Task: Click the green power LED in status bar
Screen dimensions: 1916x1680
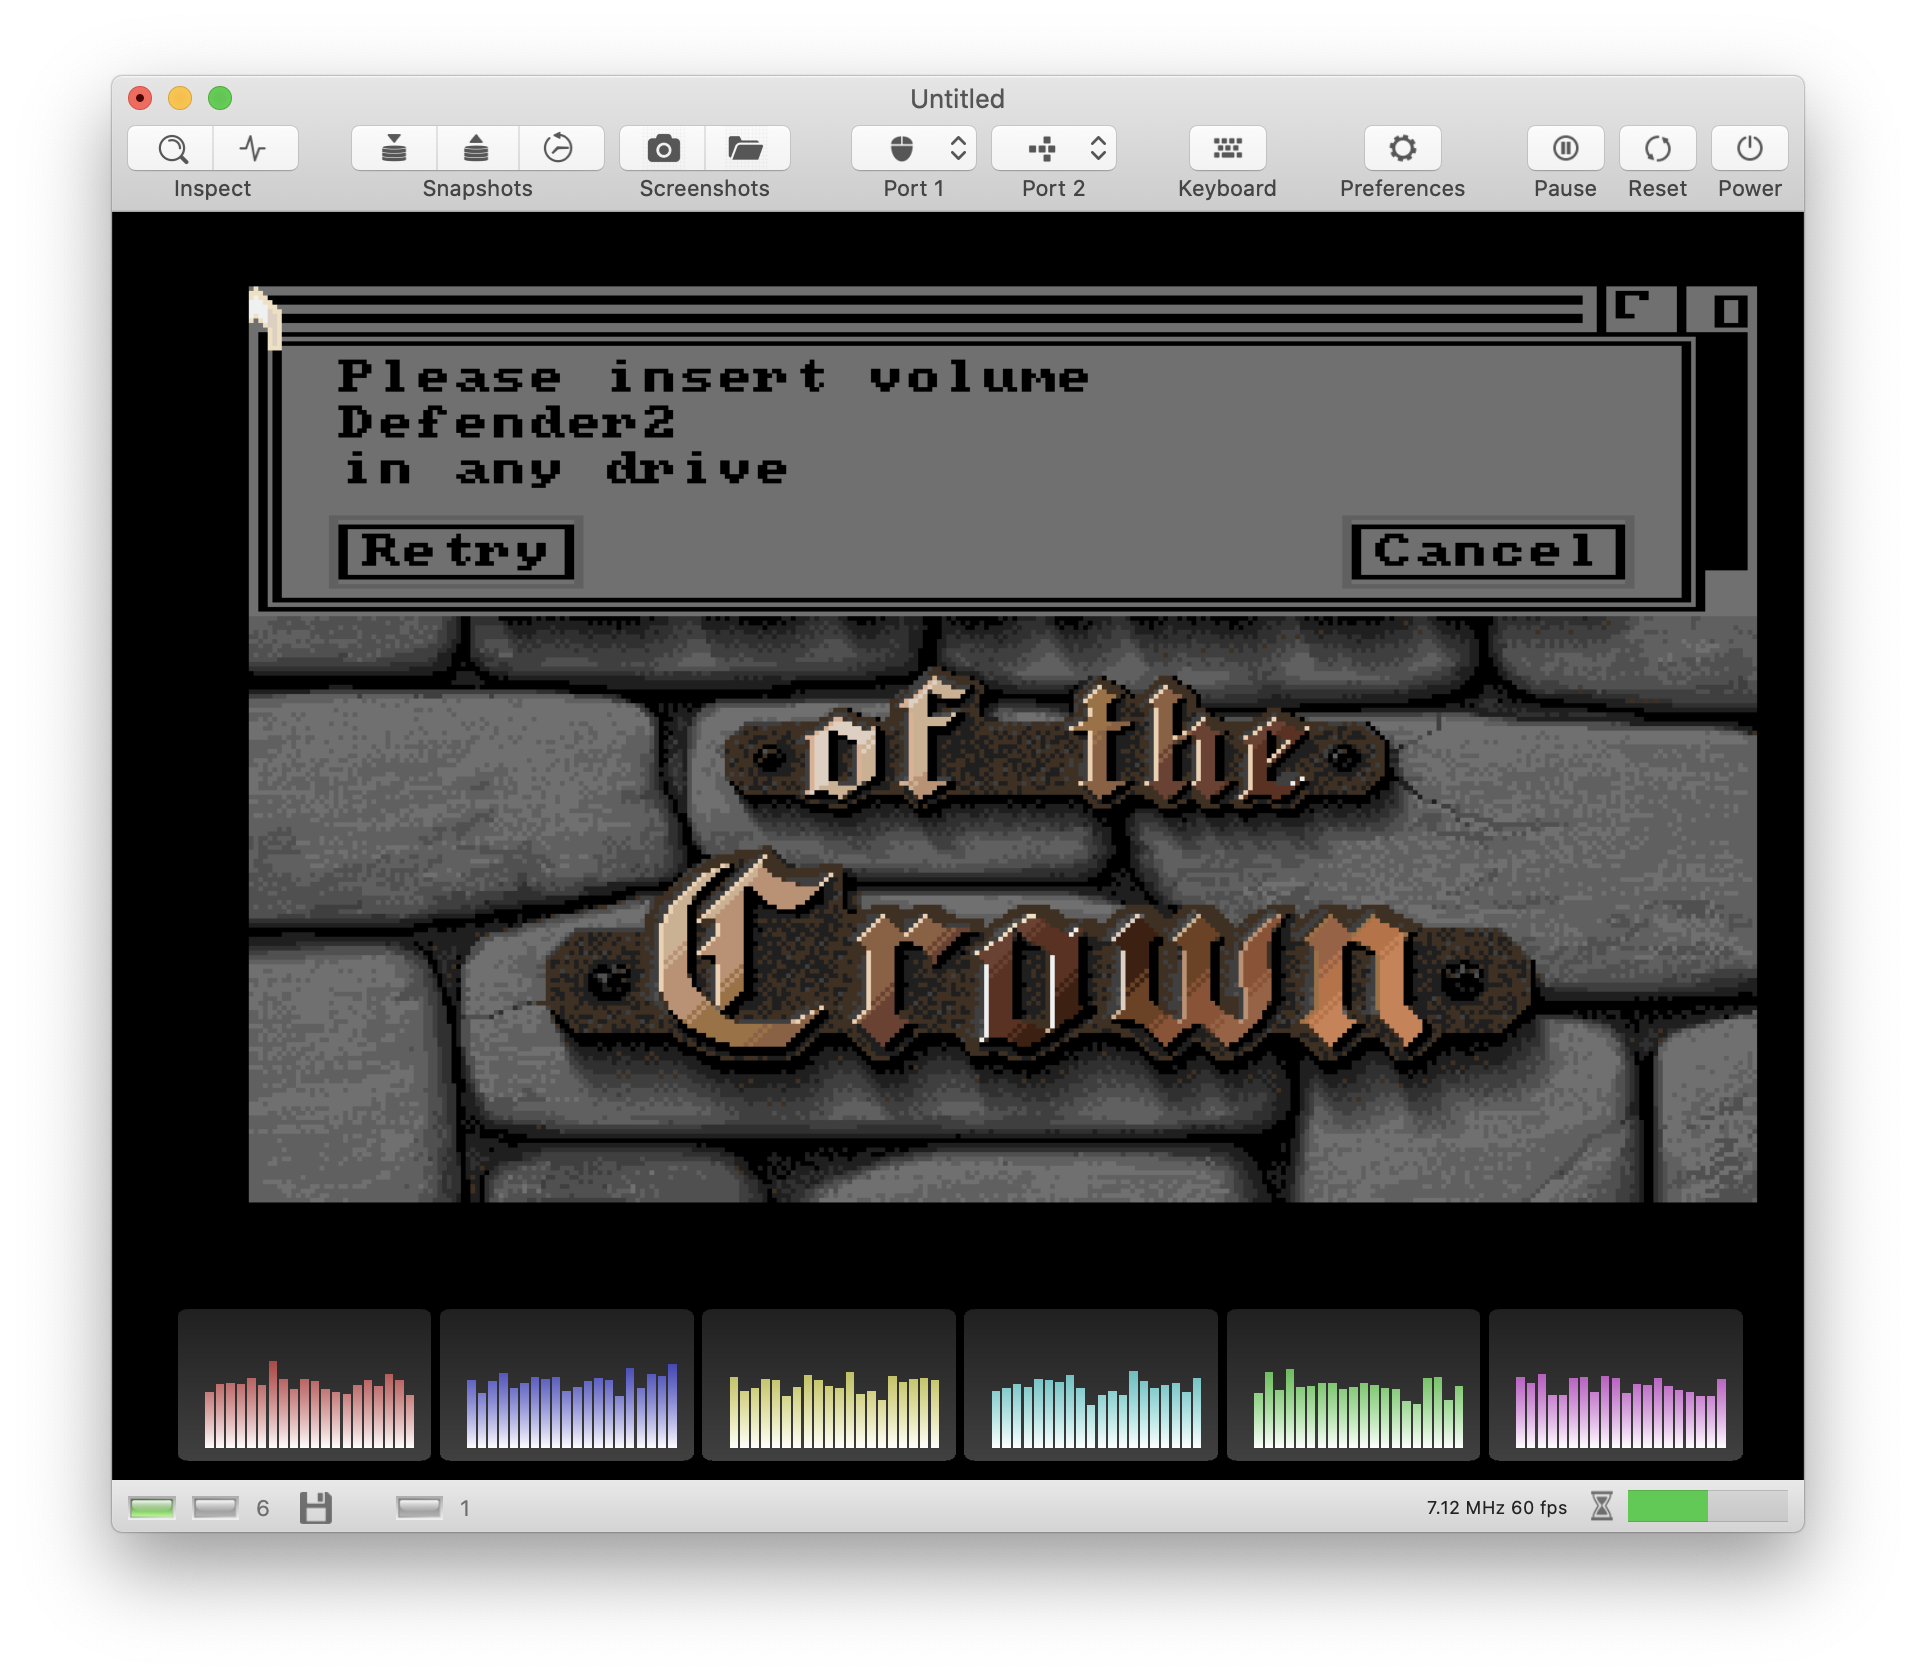Action: pos(152,1507)
